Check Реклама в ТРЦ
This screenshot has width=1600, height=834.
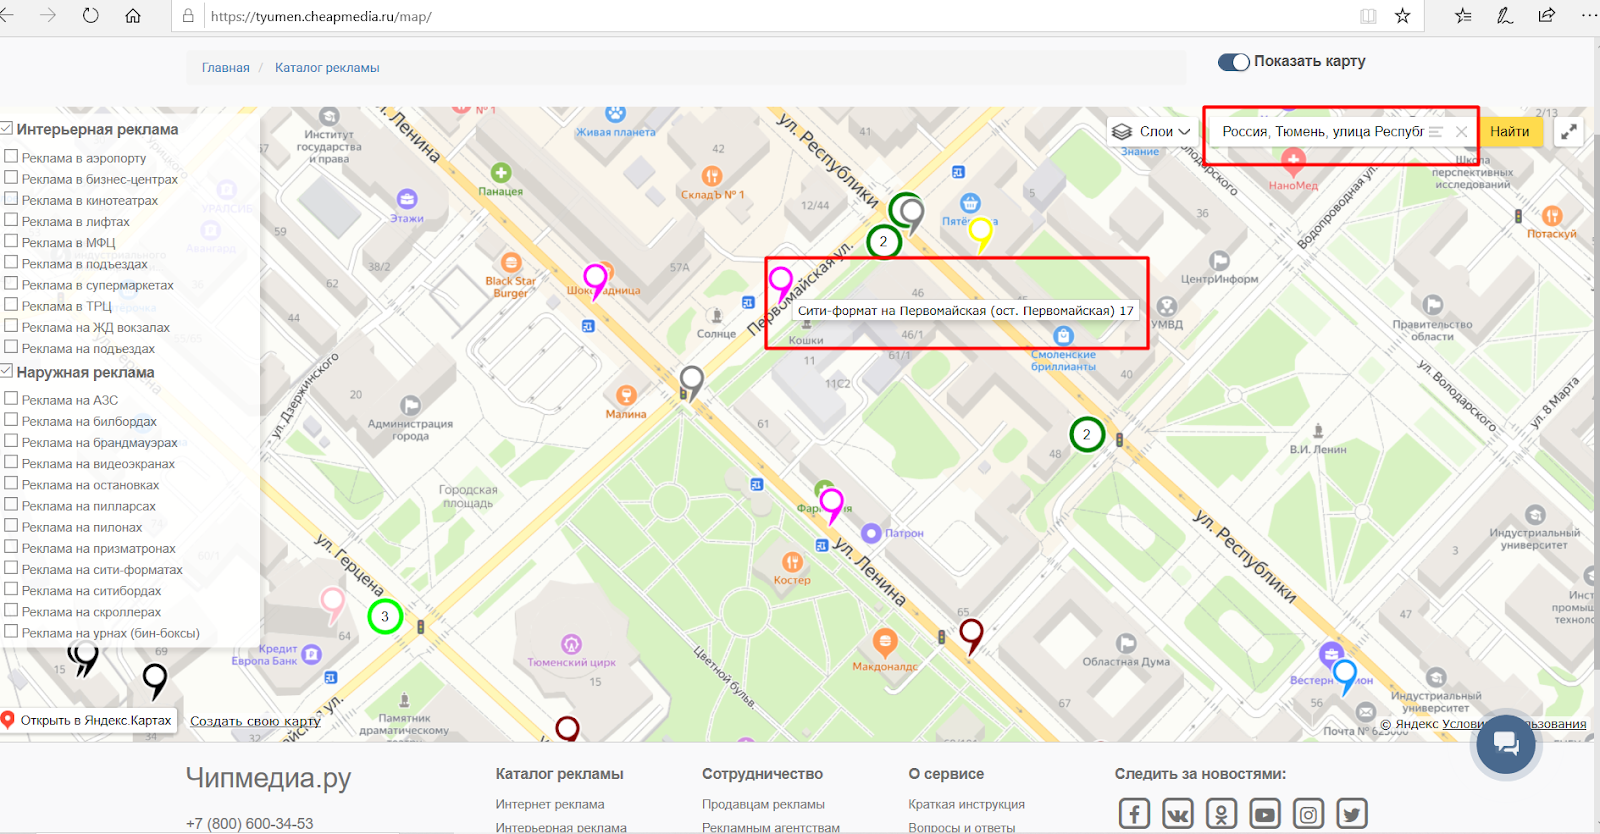tap(12, 304)
